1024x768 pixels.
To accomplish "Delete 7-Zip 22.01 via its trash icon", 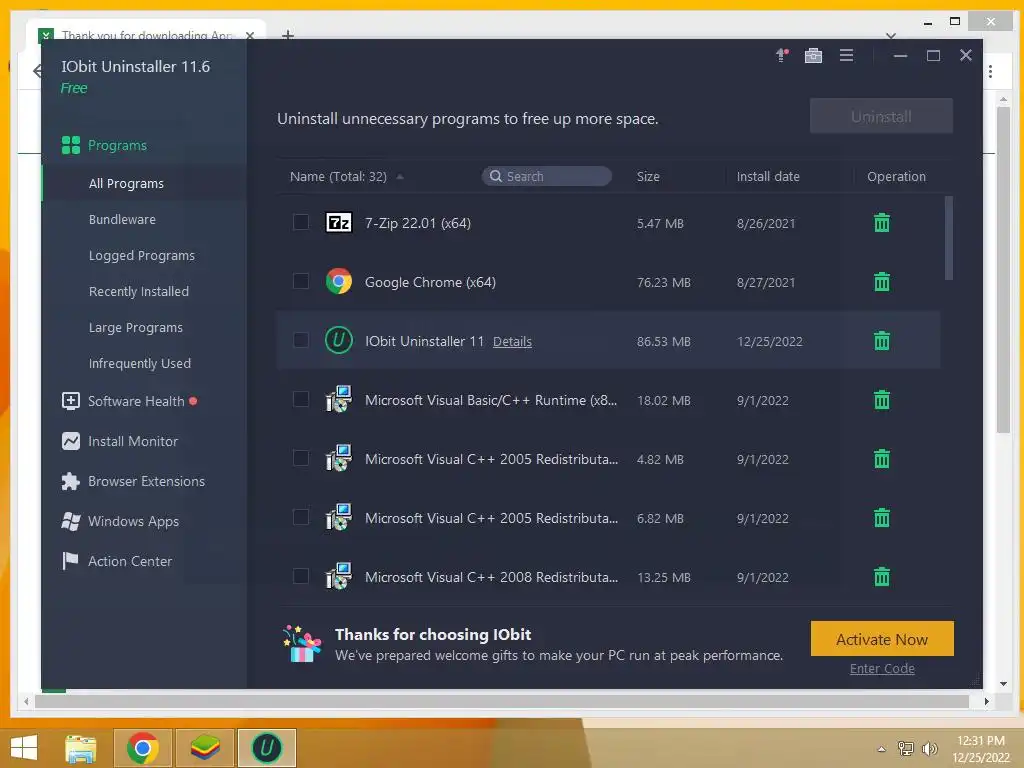I will click(x=882, y=223).
